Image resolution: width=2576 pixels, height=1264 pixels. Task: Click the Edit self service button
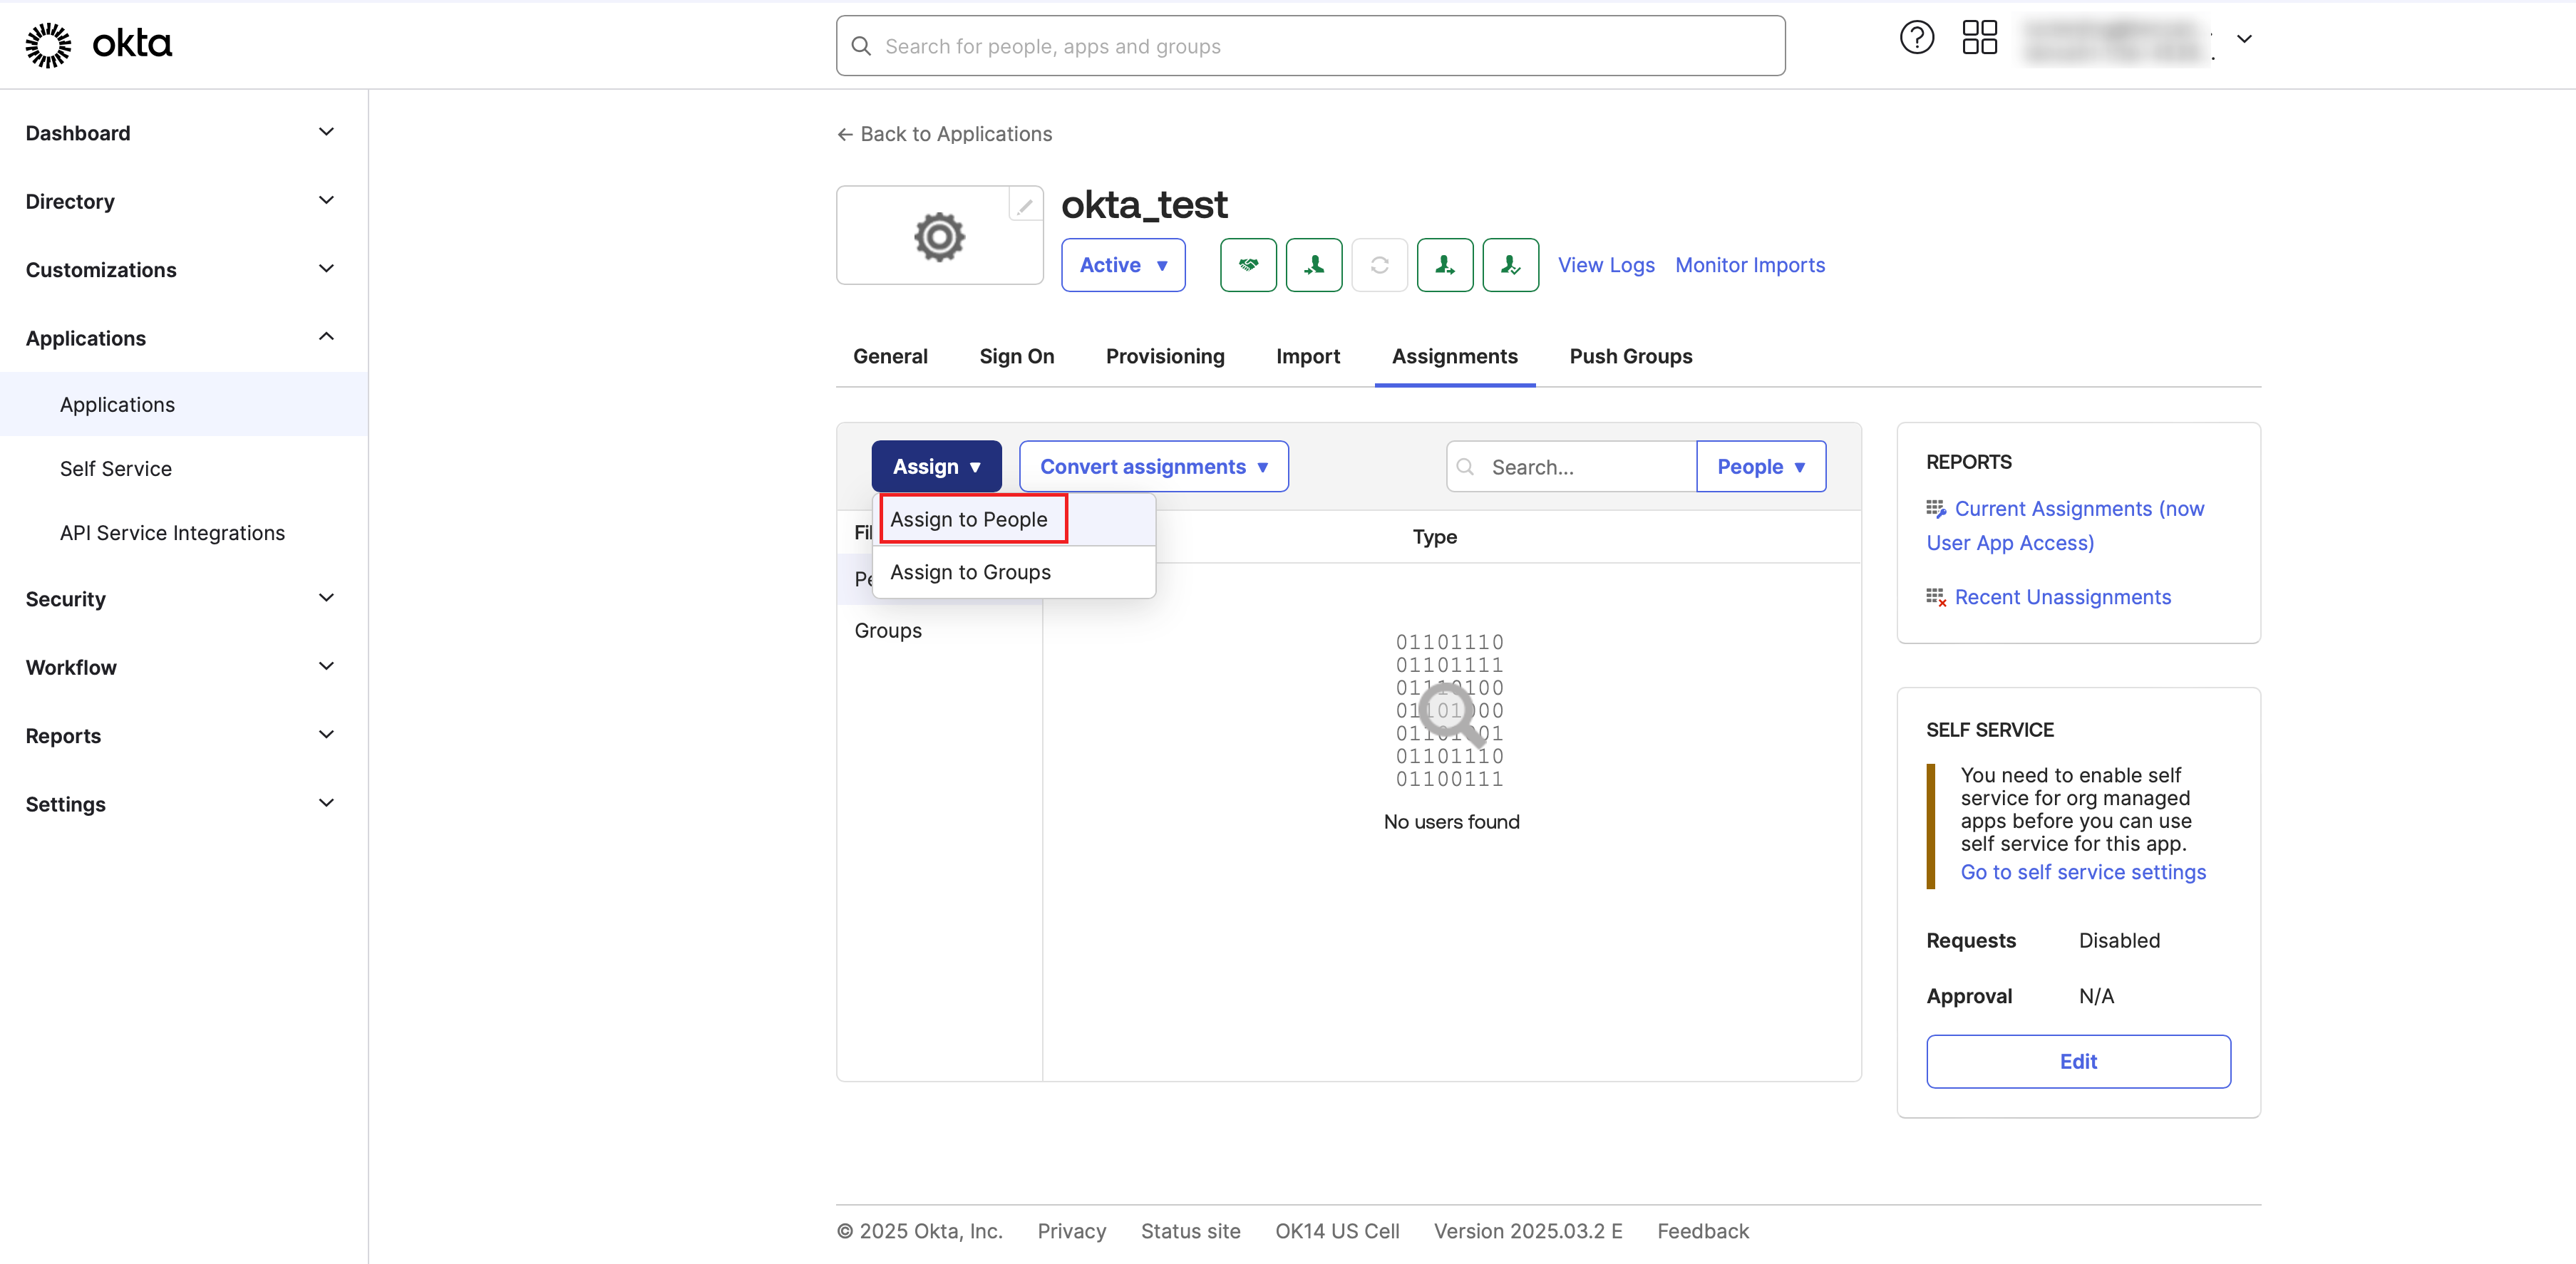click(x=2077, y=1061)
